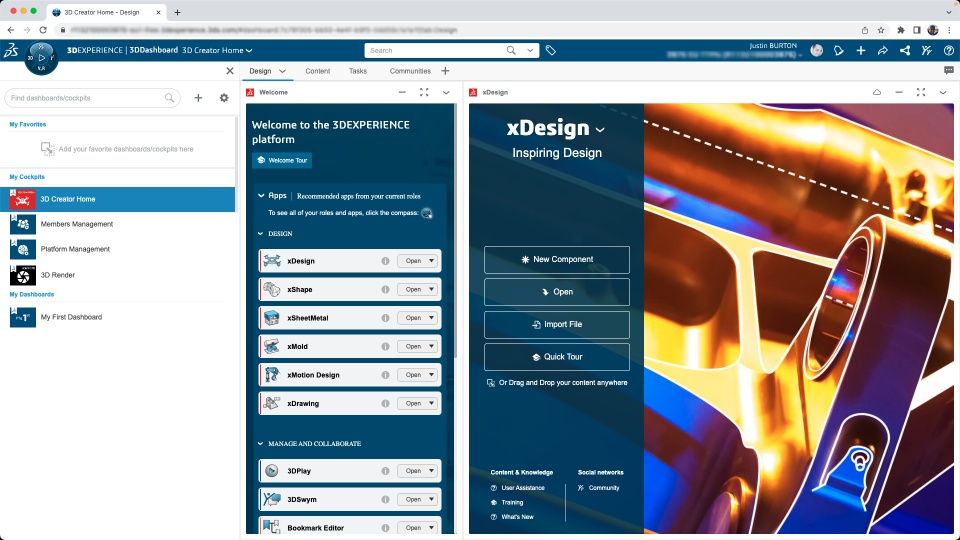Click the Dassault Systèmes 3DS logo
Image resolution: width=960 pixels, height=540 pixels.
click(11, 51)
